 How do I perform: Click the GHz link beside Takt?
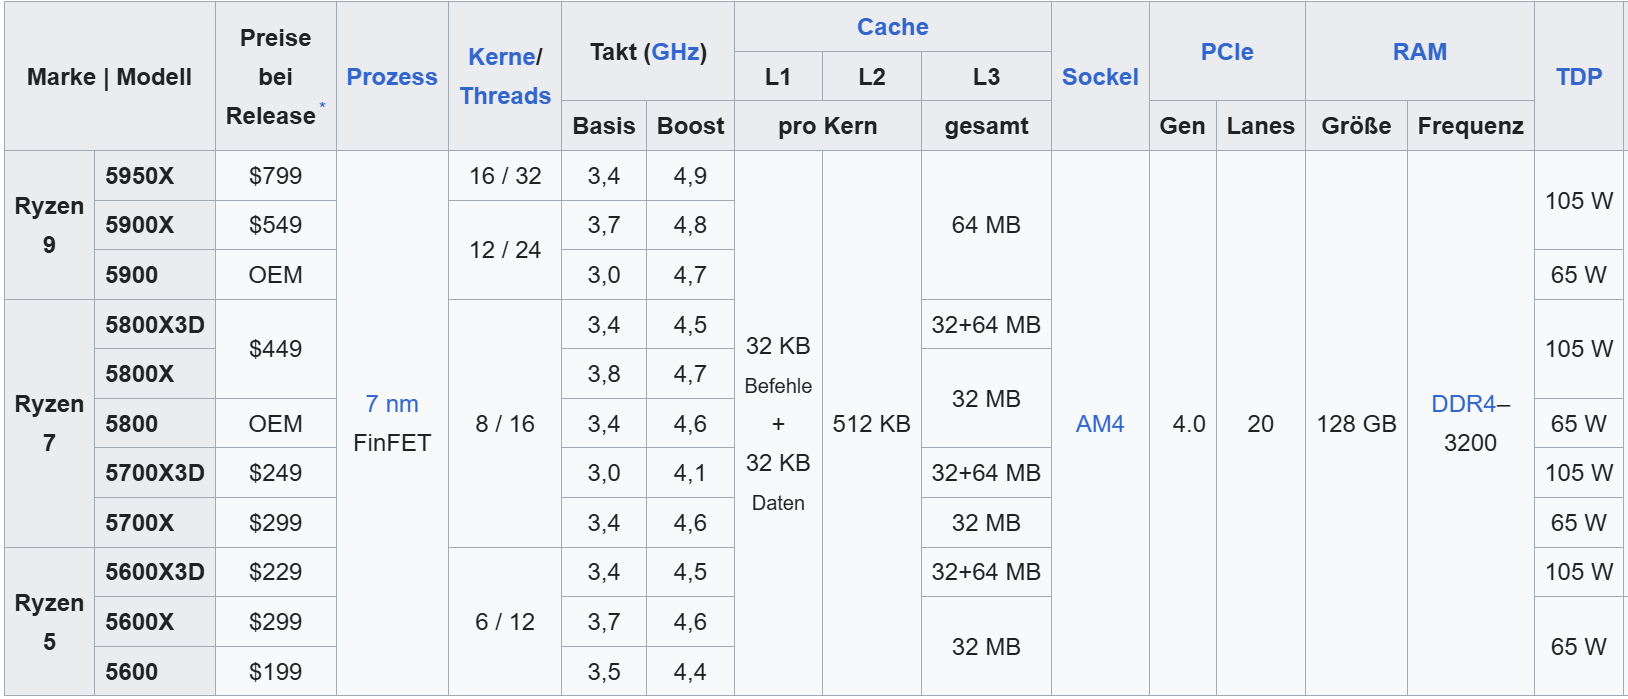pos(675,52)
